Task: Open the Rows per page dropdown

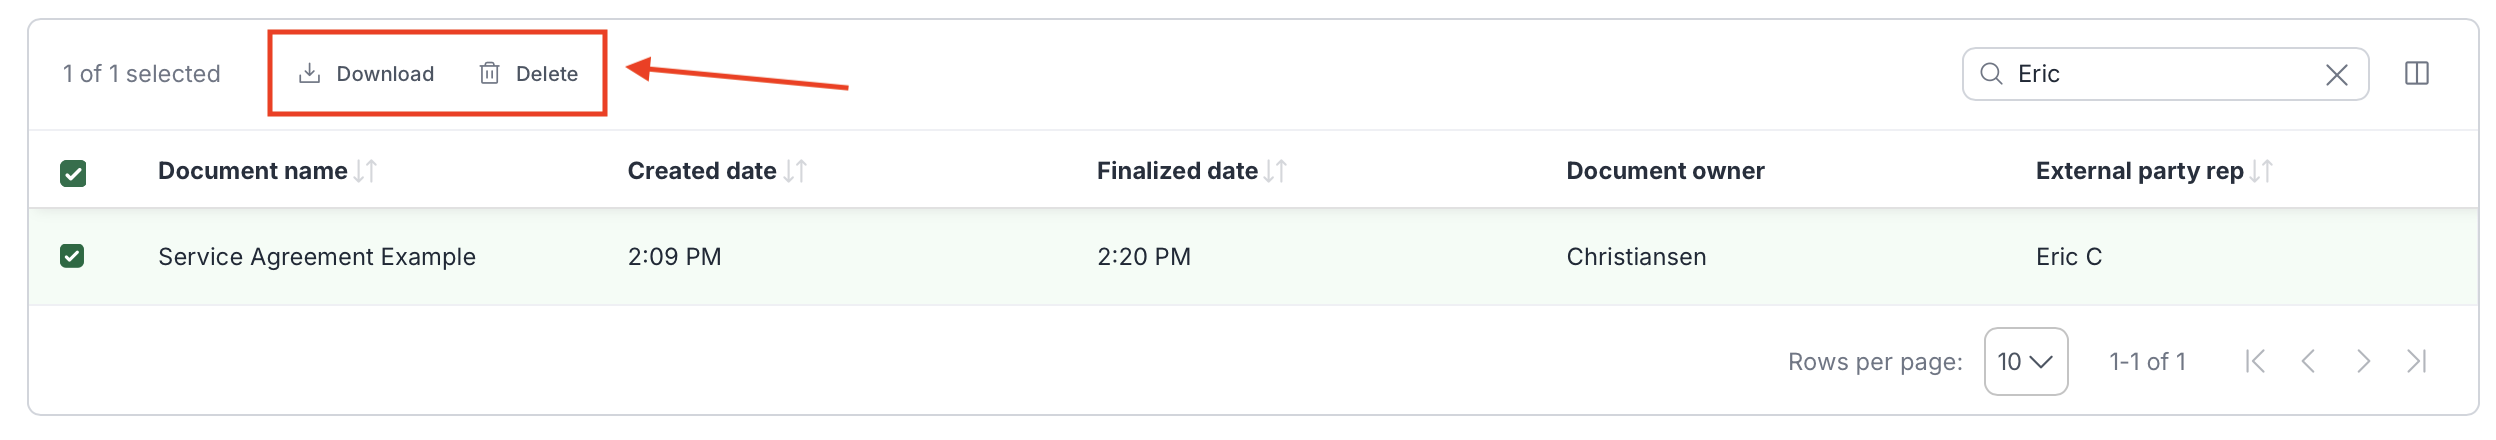Action: [x=2025, y=361]
